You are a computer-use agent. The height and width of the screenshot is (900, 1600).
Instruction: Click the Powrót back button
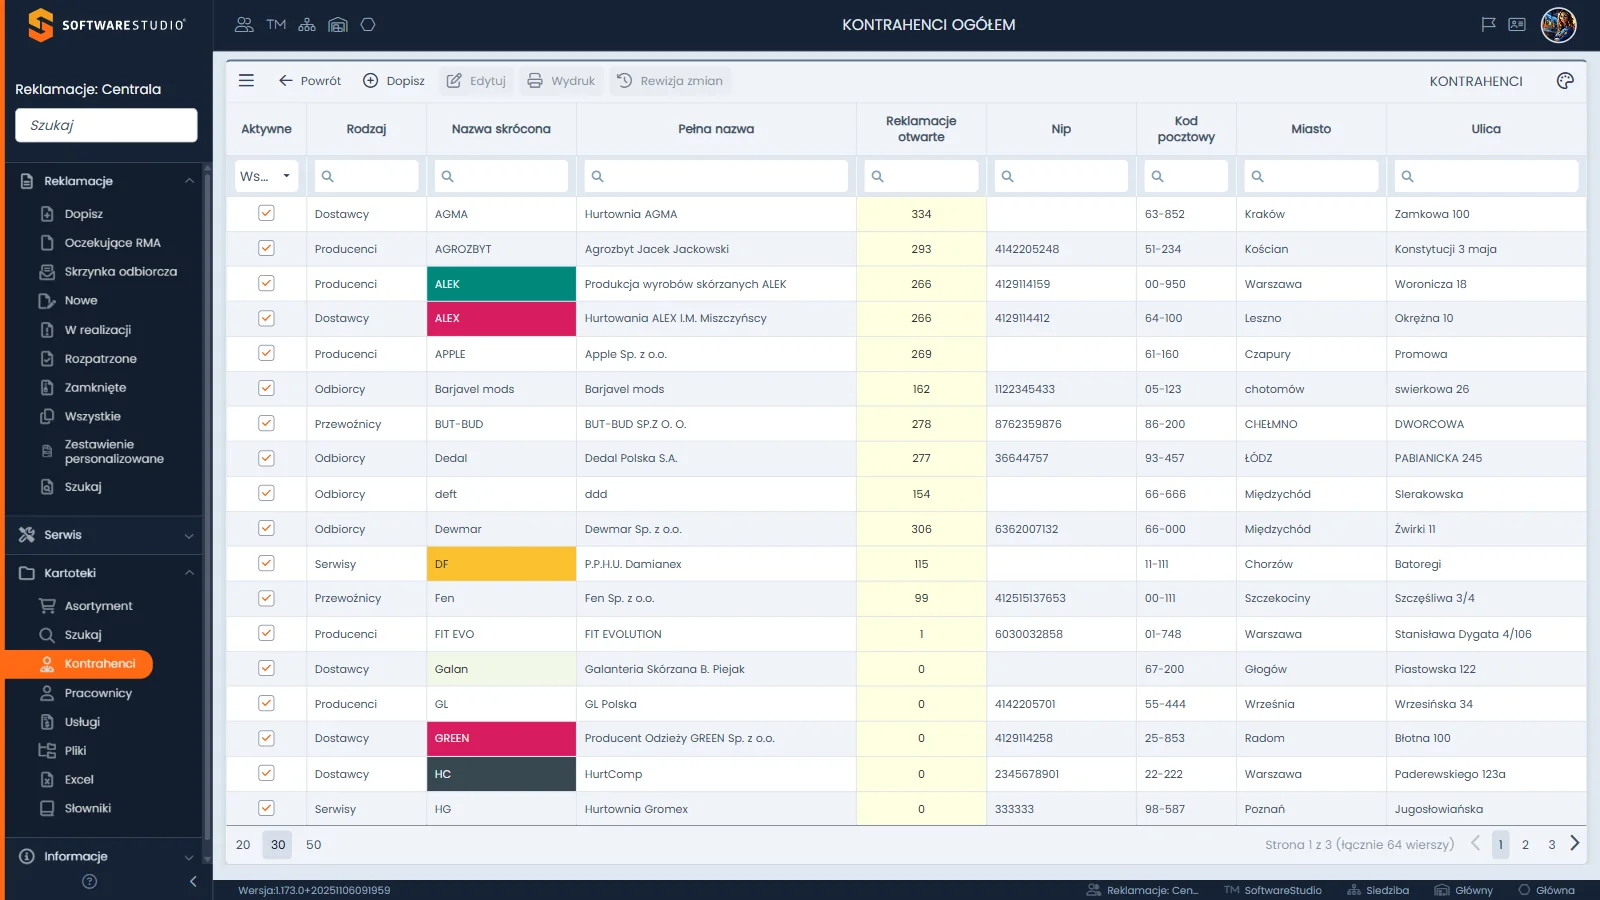coord(309,81)
